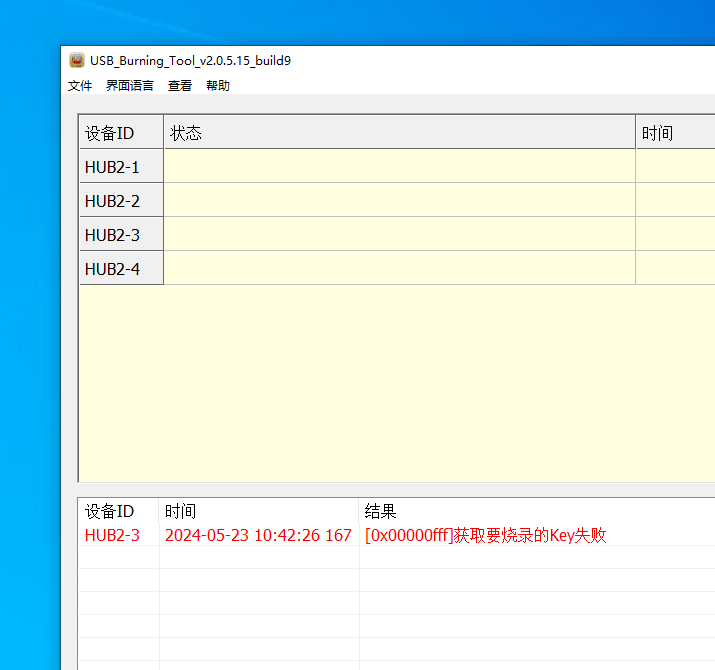Click the 设备ID header in device table
This screenshot has height=670, width=715.
[x=121, y=132]
